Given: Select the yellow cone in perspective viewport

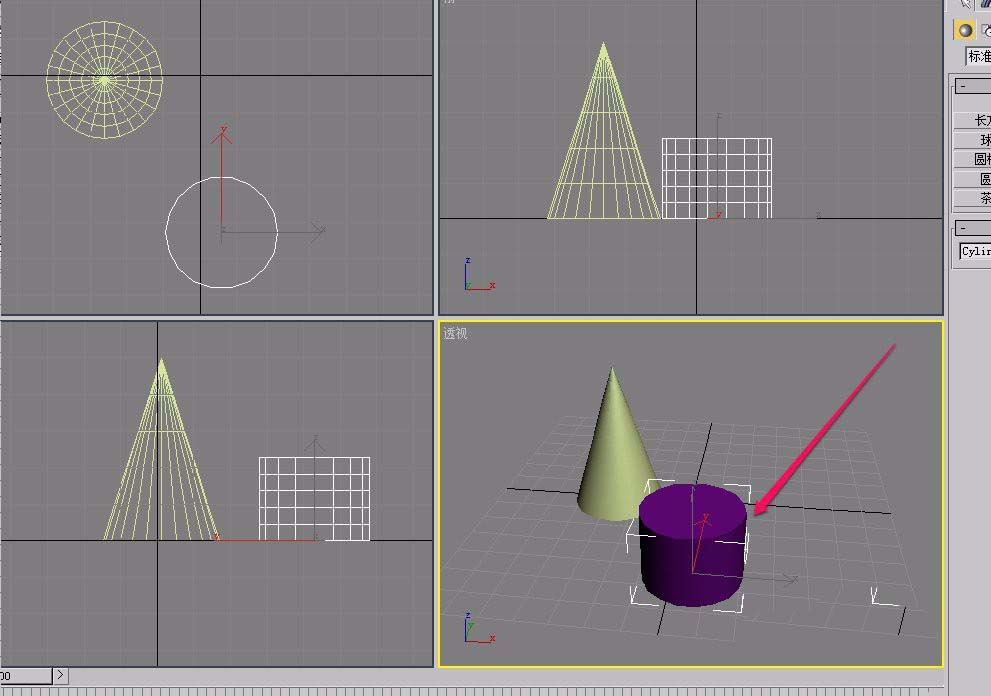Looking at the screenshot, I should point(610,450).
